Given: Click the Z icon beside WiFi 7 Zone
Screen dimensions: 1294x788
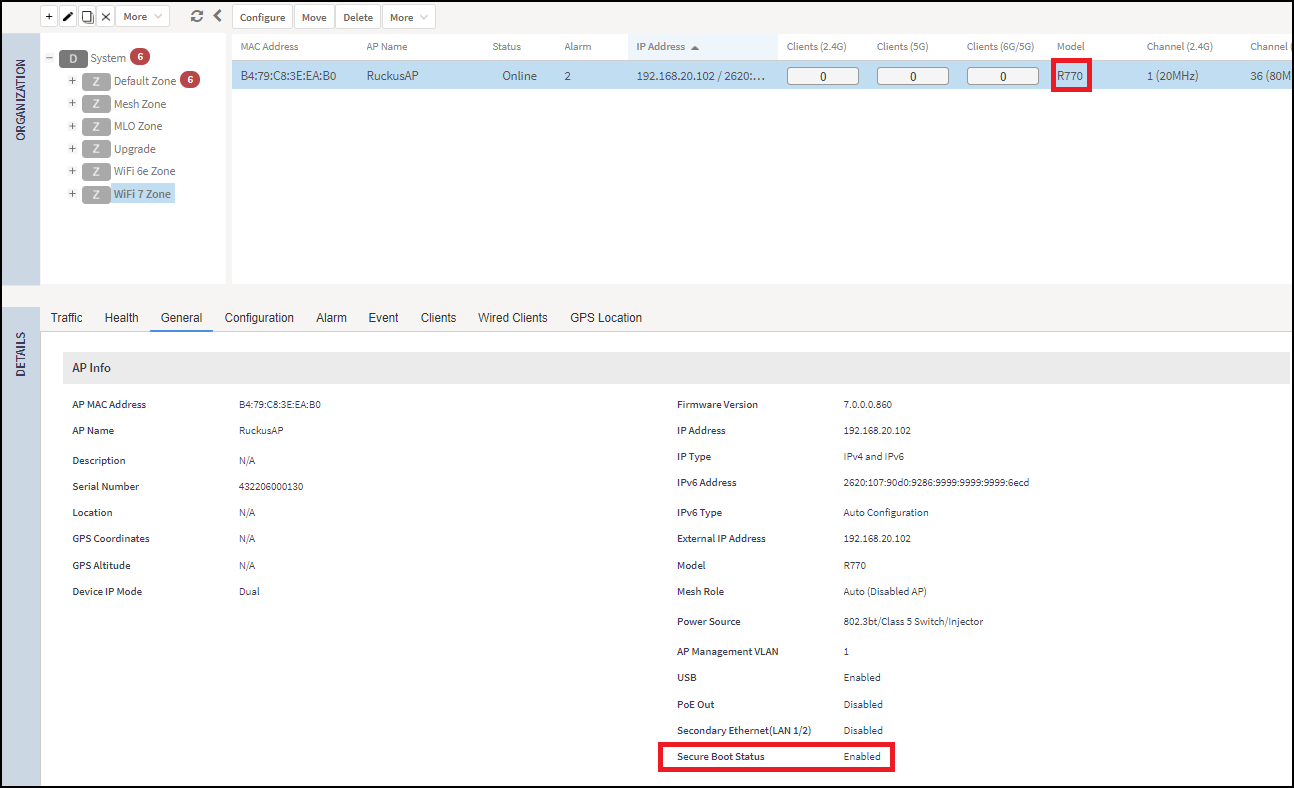Looking at the screenshot, I should (96, 194).
